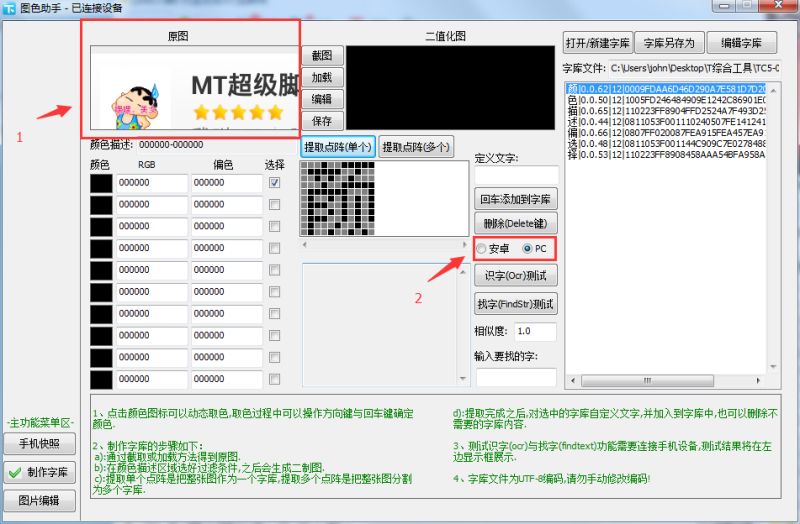Click the result box scroll-down arrow
The image size is (800, 524).
click(x=463, y=379)
